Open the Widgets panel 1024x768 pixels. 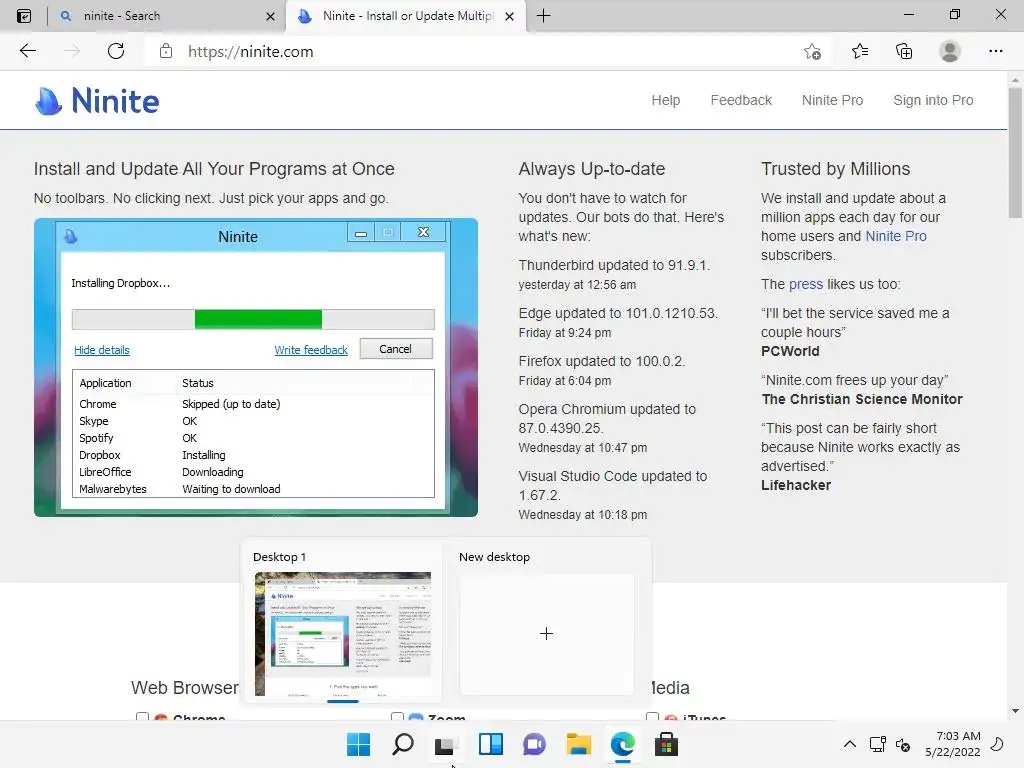click(x=490, y=744)
